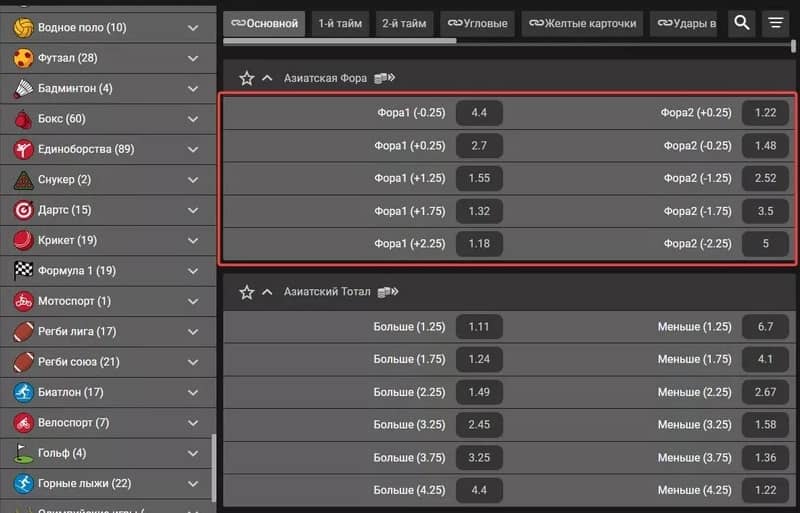The width and height of the screenshot is (800, 513).
Task: Open the filter menu icon
Action: pyautogui.click(x=776, y=23)
